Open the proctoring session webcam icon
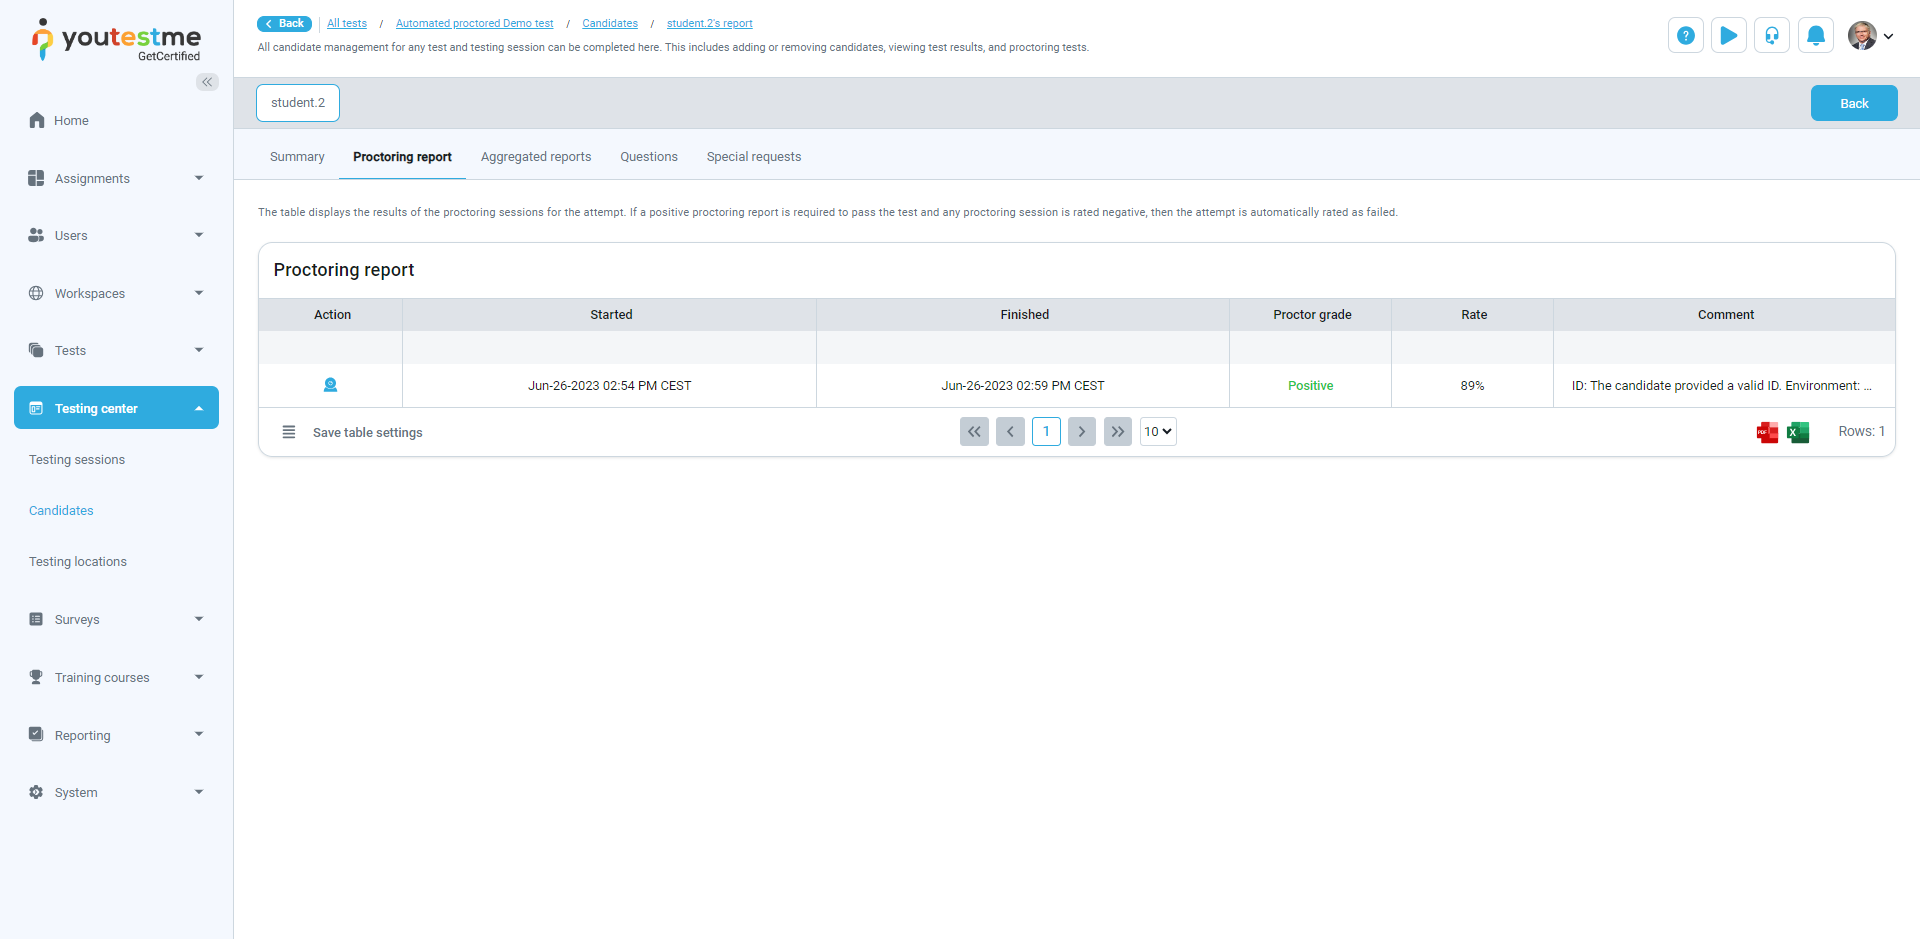This screenshot has width=1920, height=939. (x=330, y=385)
